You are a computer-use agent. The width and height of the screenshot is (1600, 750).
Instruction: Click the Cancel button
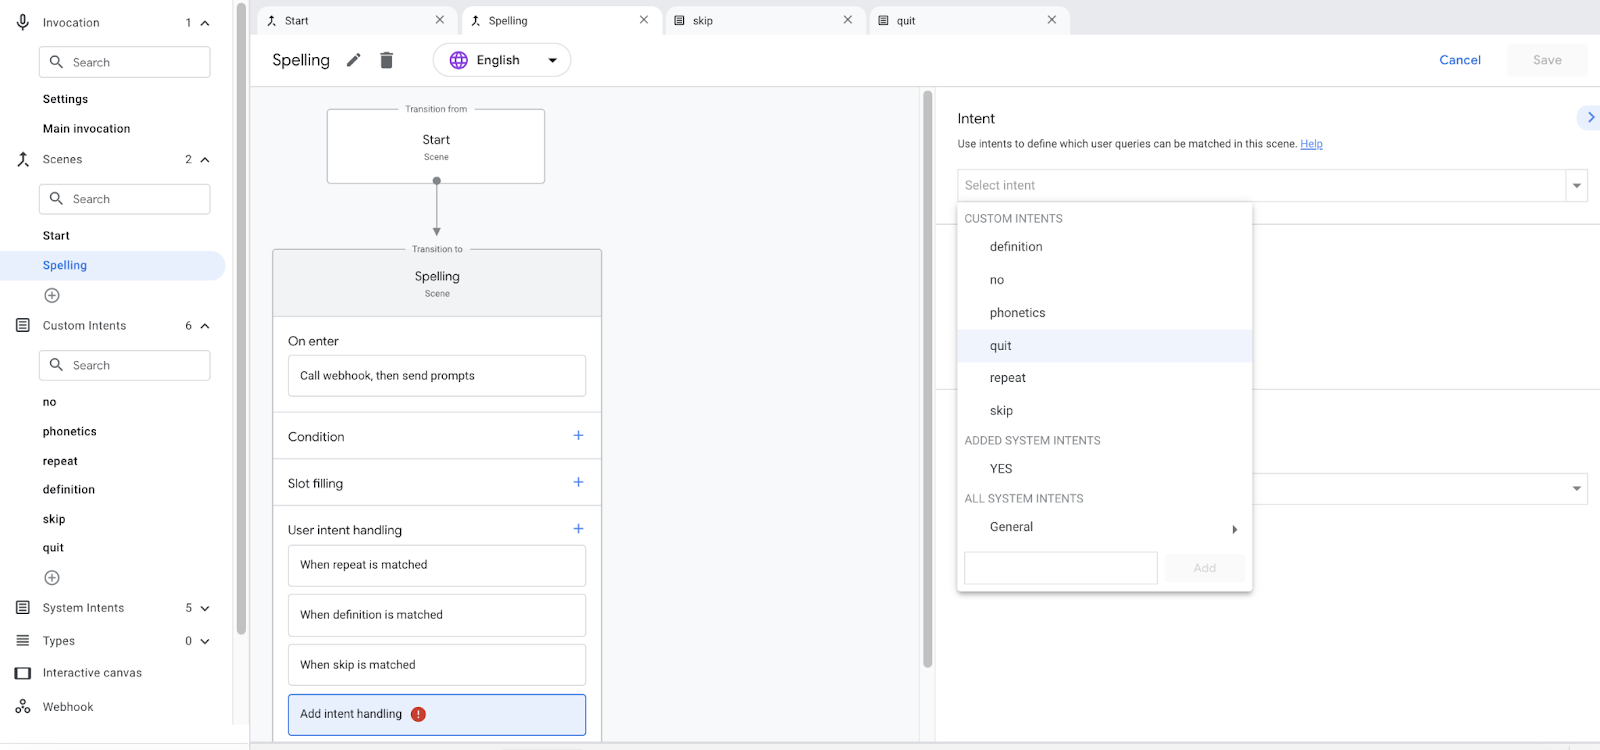coord(1459,60)
